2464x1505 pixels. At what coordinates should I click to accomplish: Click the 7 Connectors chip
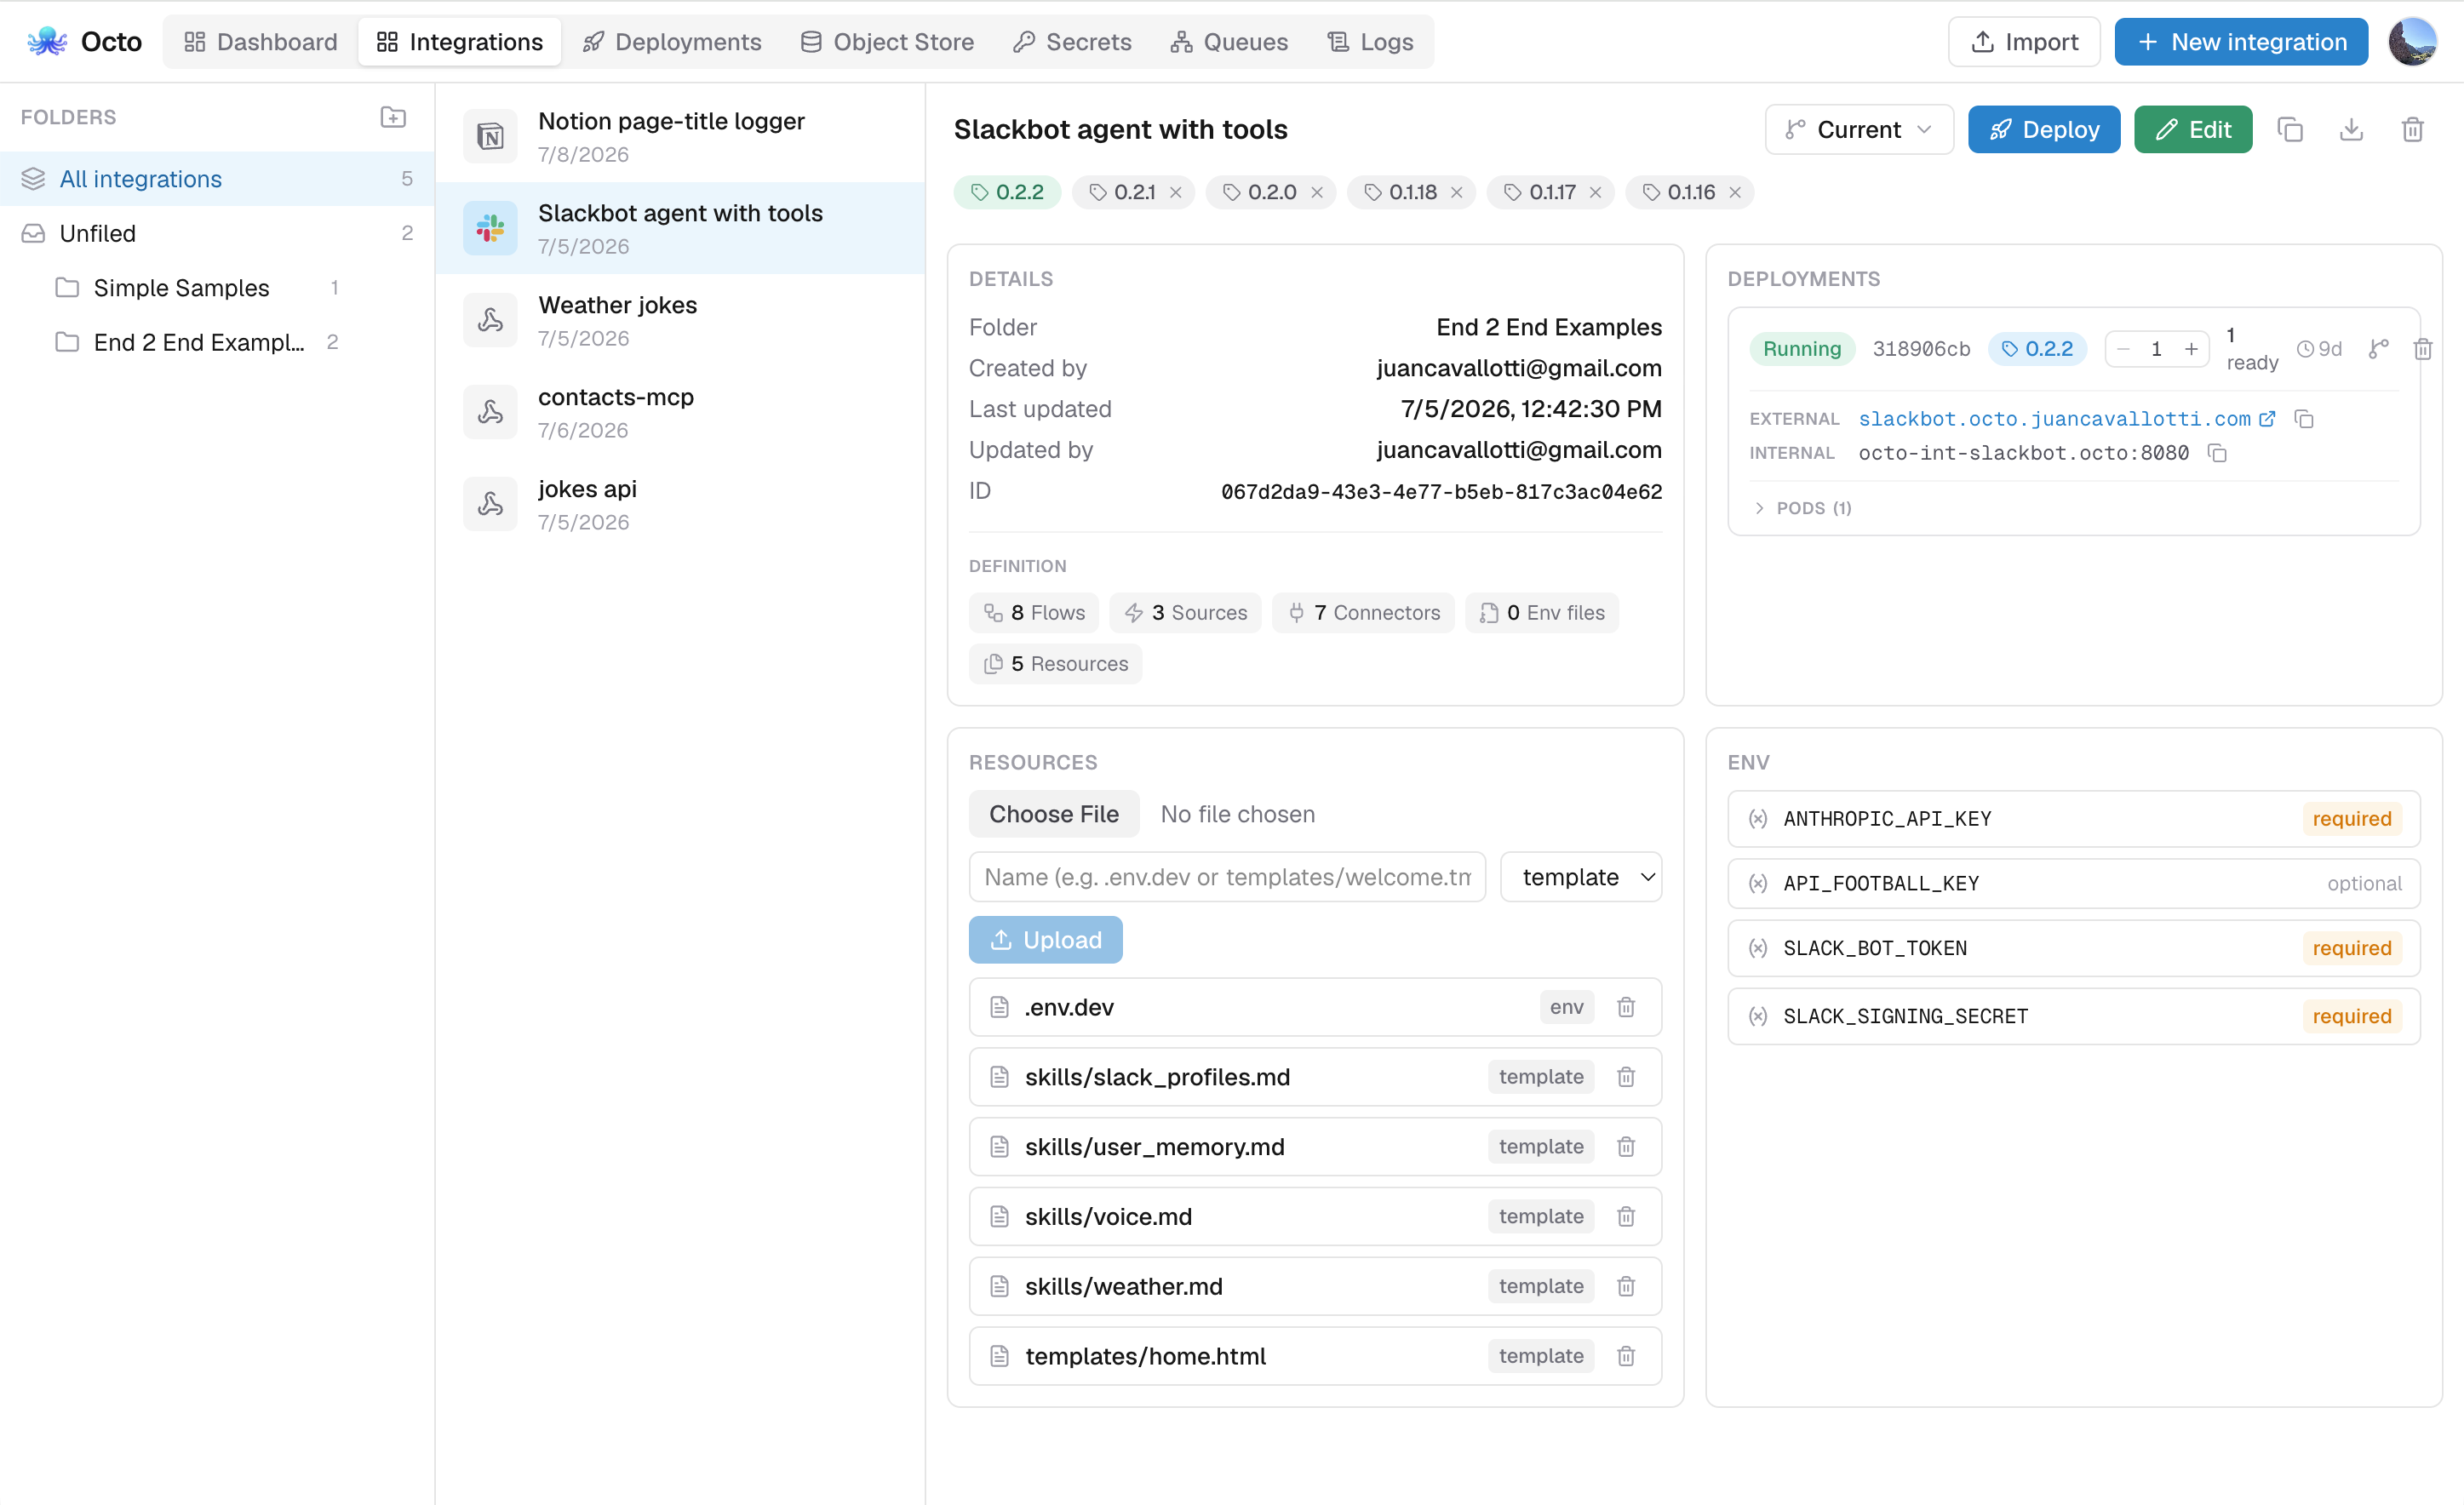point(1363,613)
